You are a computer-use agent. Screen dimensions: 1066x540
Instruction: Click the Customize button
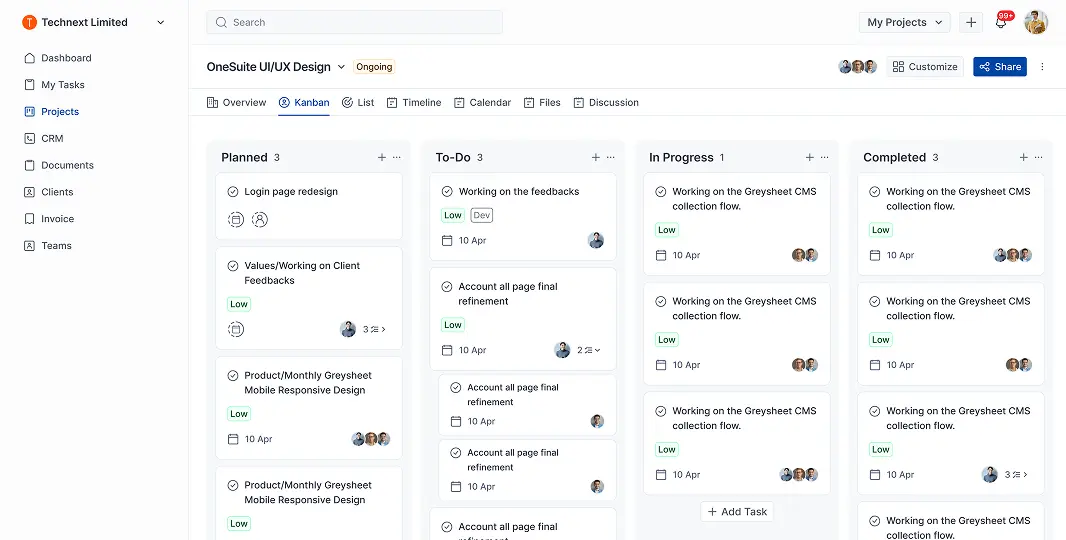(x=925, y=67)
